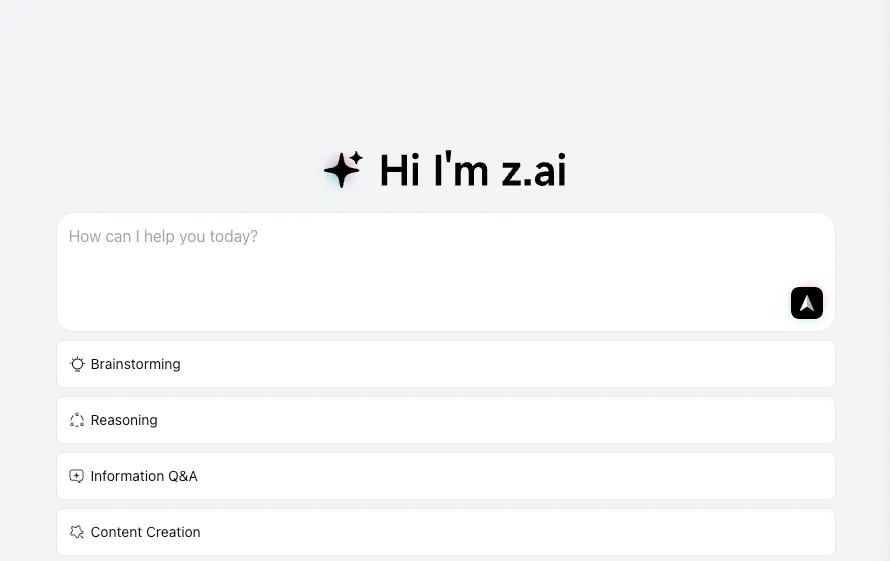
Task: Choose the Reasoning suggestion label
Action: 124,420
